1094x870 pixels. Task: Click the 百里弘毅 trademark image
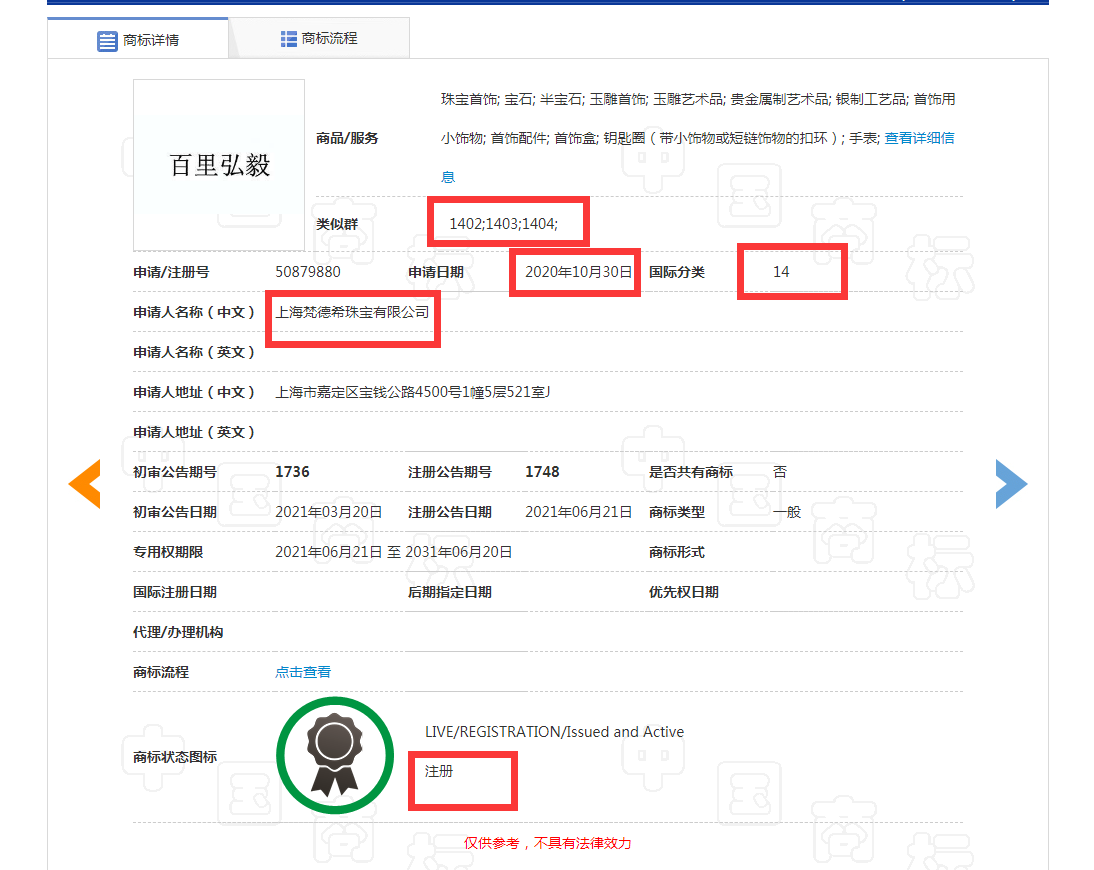217,164
